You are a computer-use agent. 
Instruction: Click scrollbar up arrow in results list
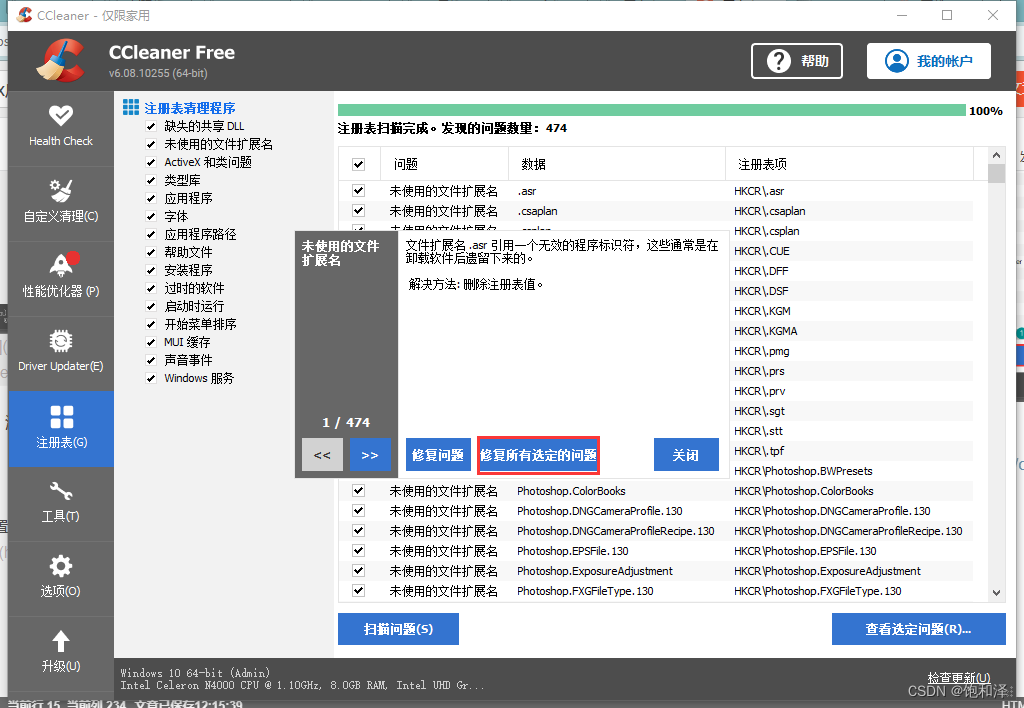[x=996, y=155]
